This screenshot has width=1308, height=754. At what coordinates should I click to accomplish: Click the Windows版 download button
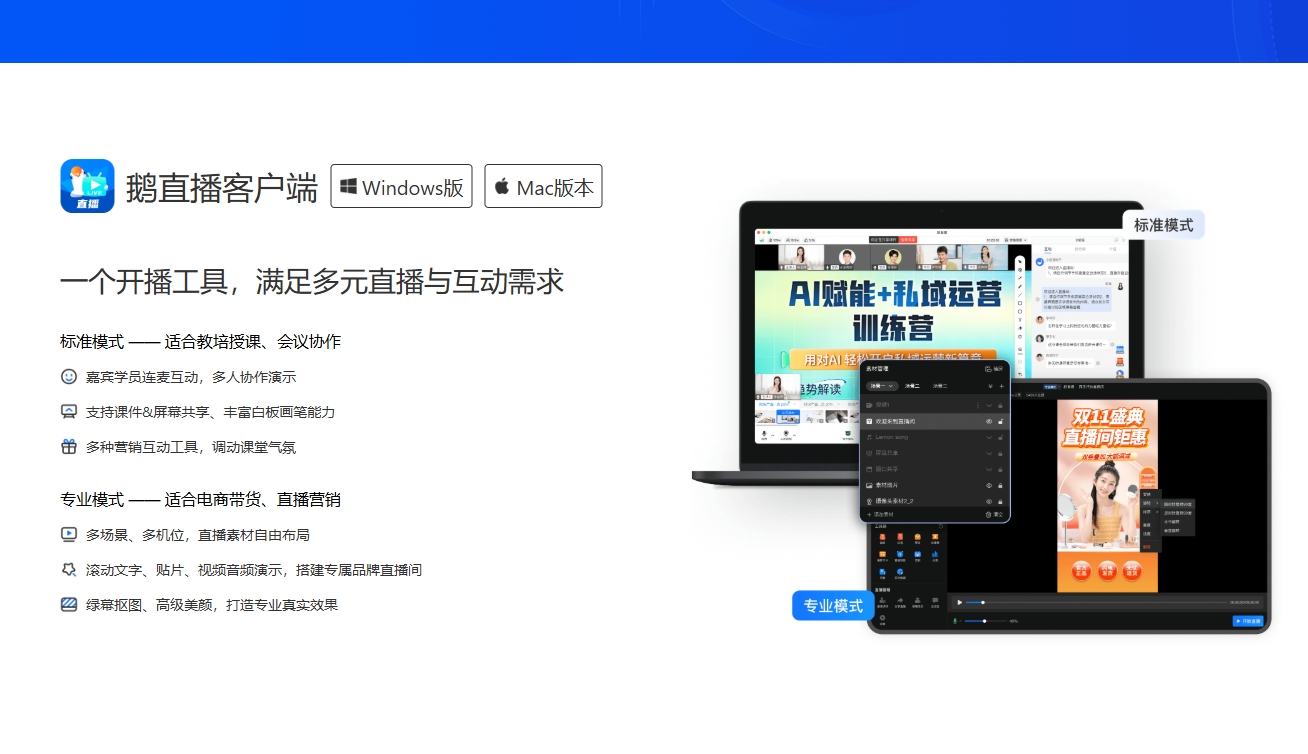401,186
